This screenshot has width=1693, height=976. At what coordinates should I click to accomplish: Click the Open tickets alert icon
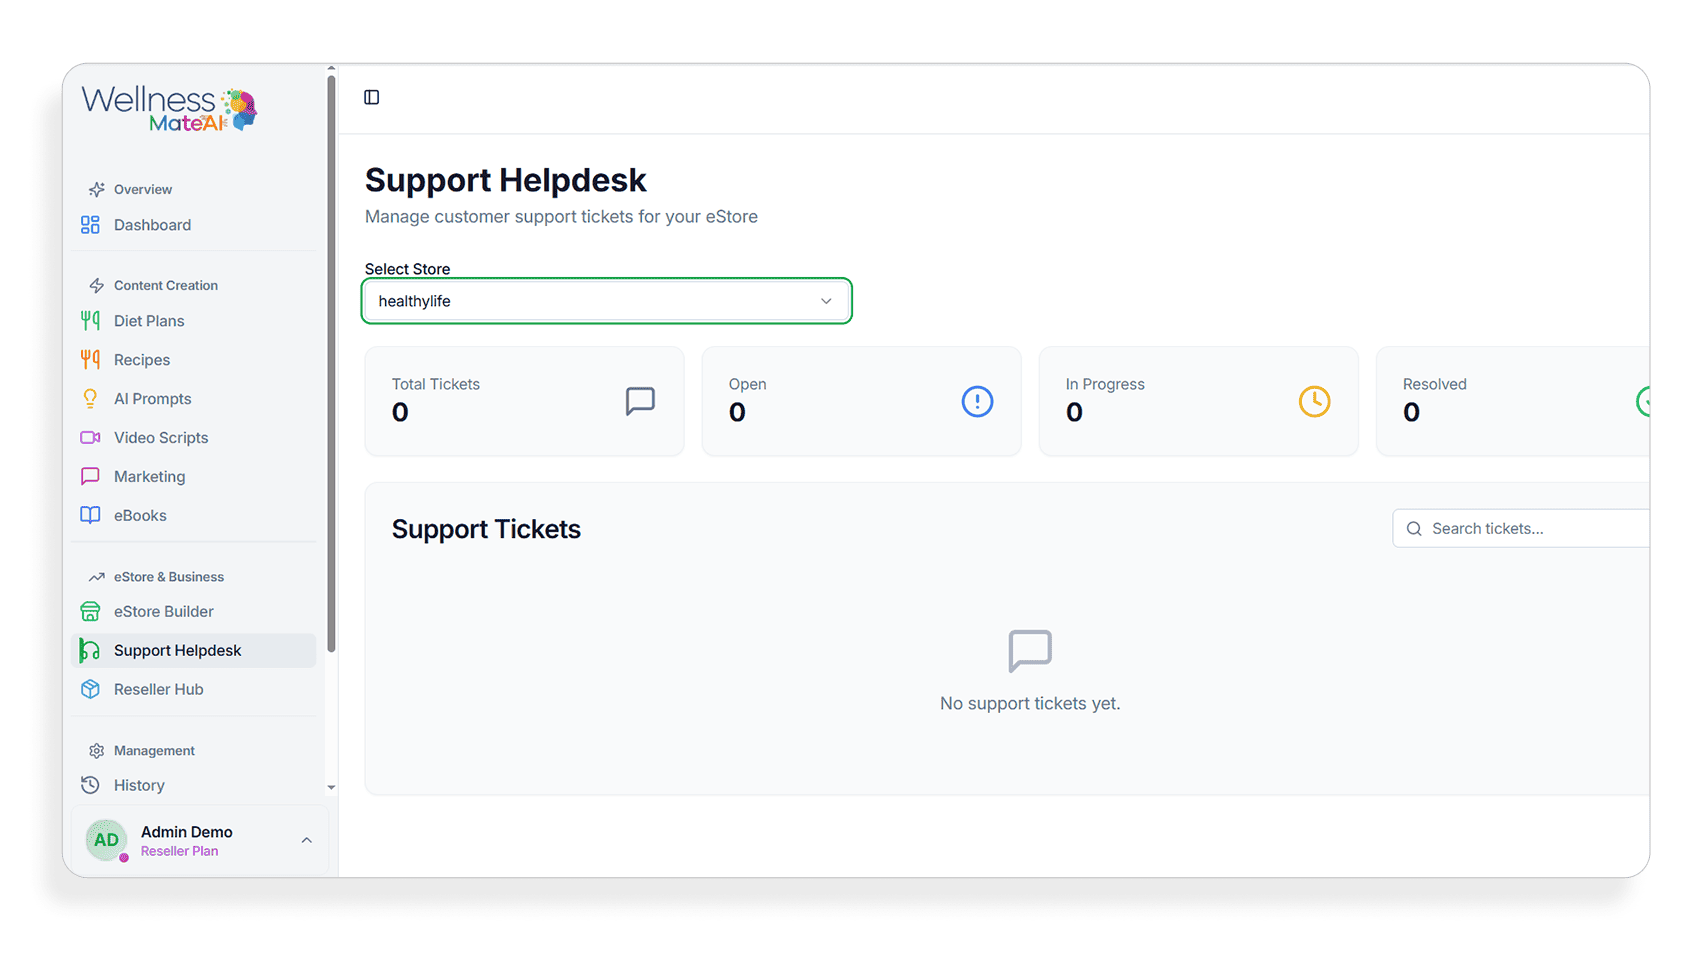click(x=977, y=402)
